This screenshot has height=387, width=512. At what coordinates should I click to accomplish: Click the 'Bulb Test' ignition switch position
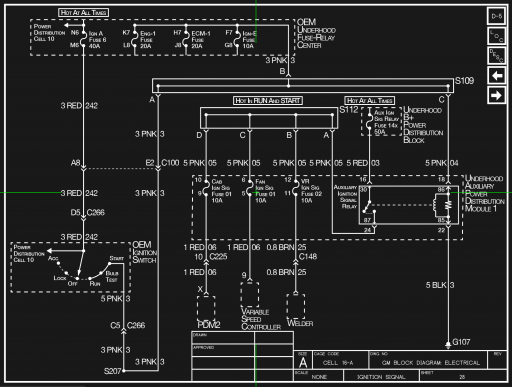[x=112, y=277]
